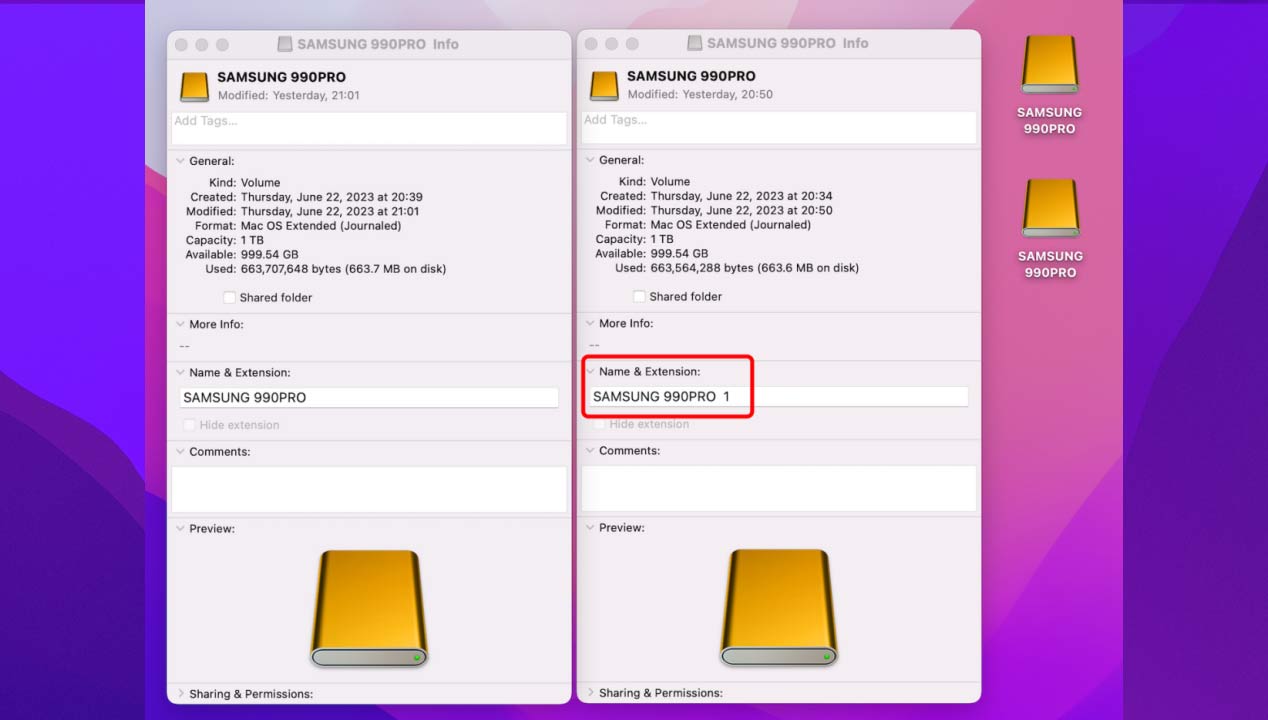Click the drive preview image in left Info window
Screen dimensions: 1268x720
369,608
